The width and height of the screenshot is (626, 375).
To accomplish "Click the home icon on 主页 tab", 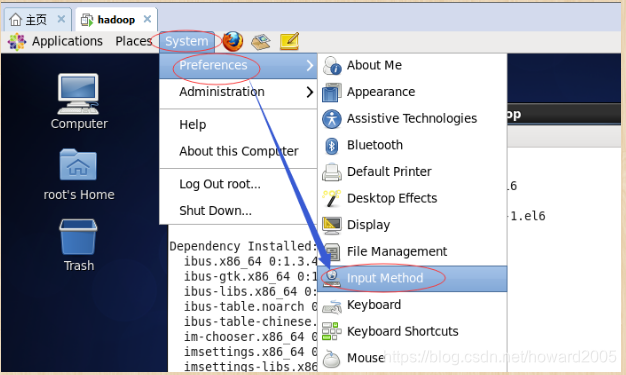I will point(15,19).
